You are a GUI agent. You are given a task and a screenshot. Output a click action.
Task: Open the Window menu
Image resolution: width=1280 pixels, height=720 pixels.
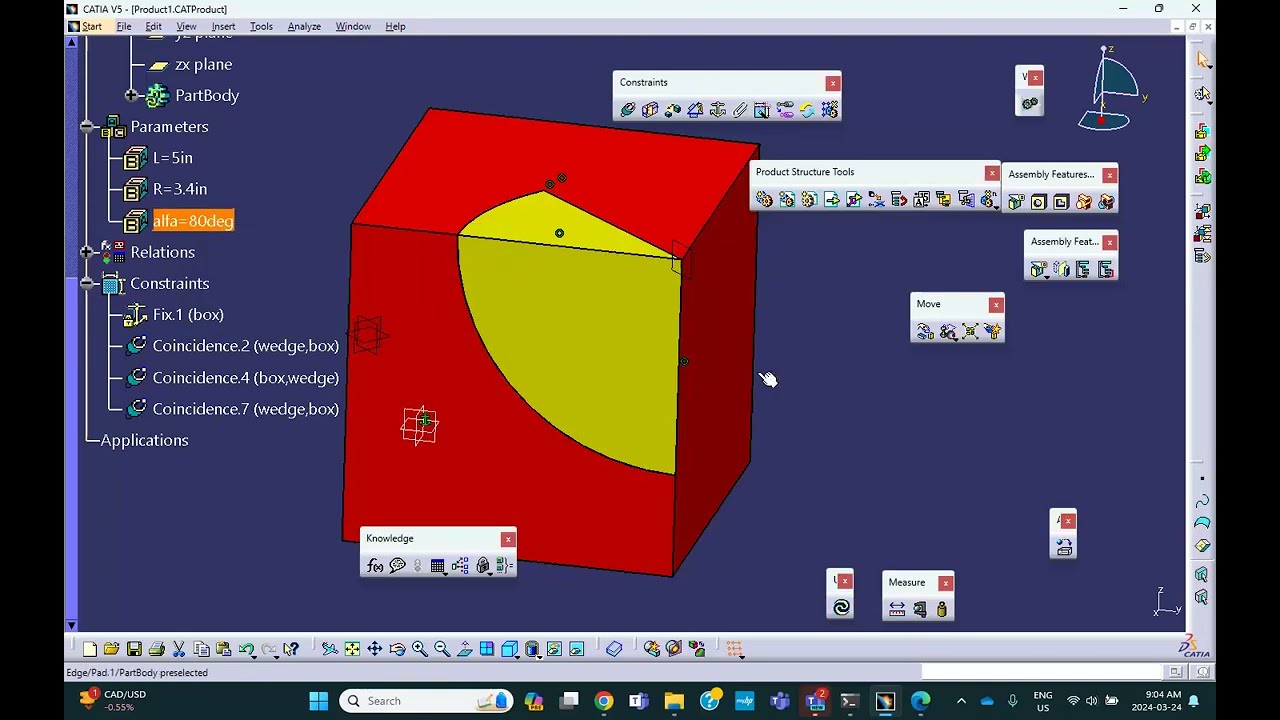point(353,27)
